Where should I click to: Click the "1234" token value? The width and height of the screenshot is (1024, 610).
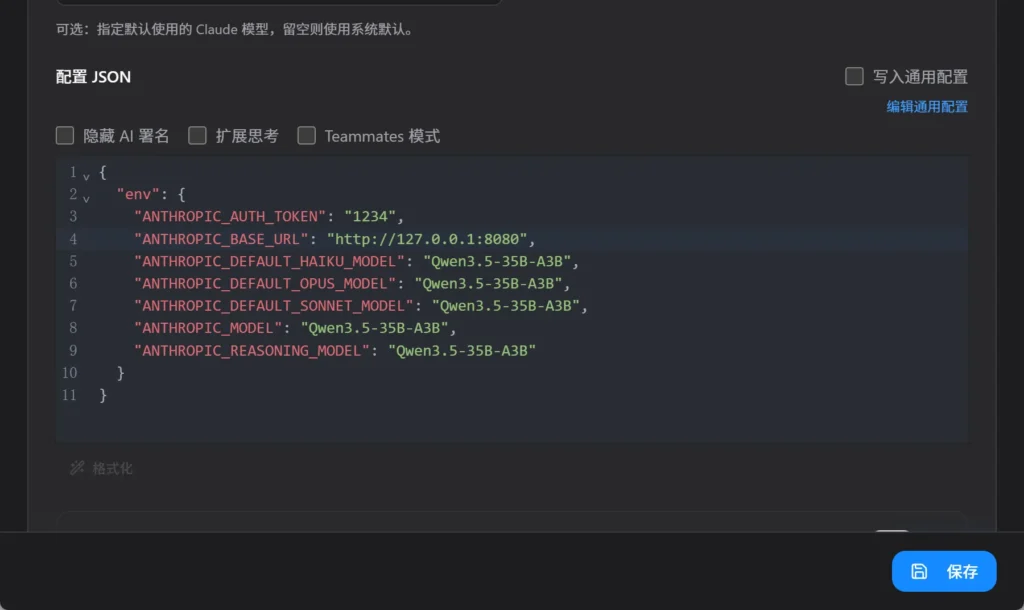[372, 216]
